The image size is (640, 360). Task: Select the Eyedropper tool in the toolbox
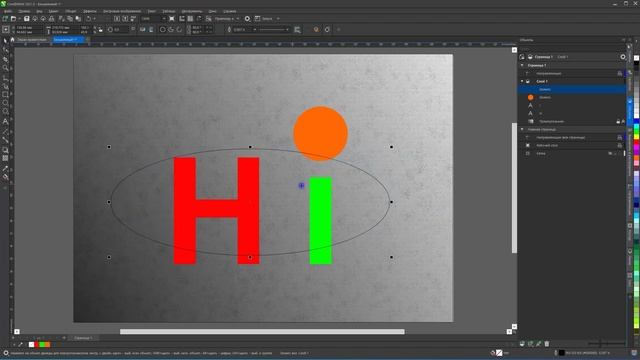[x=5, y=168]
